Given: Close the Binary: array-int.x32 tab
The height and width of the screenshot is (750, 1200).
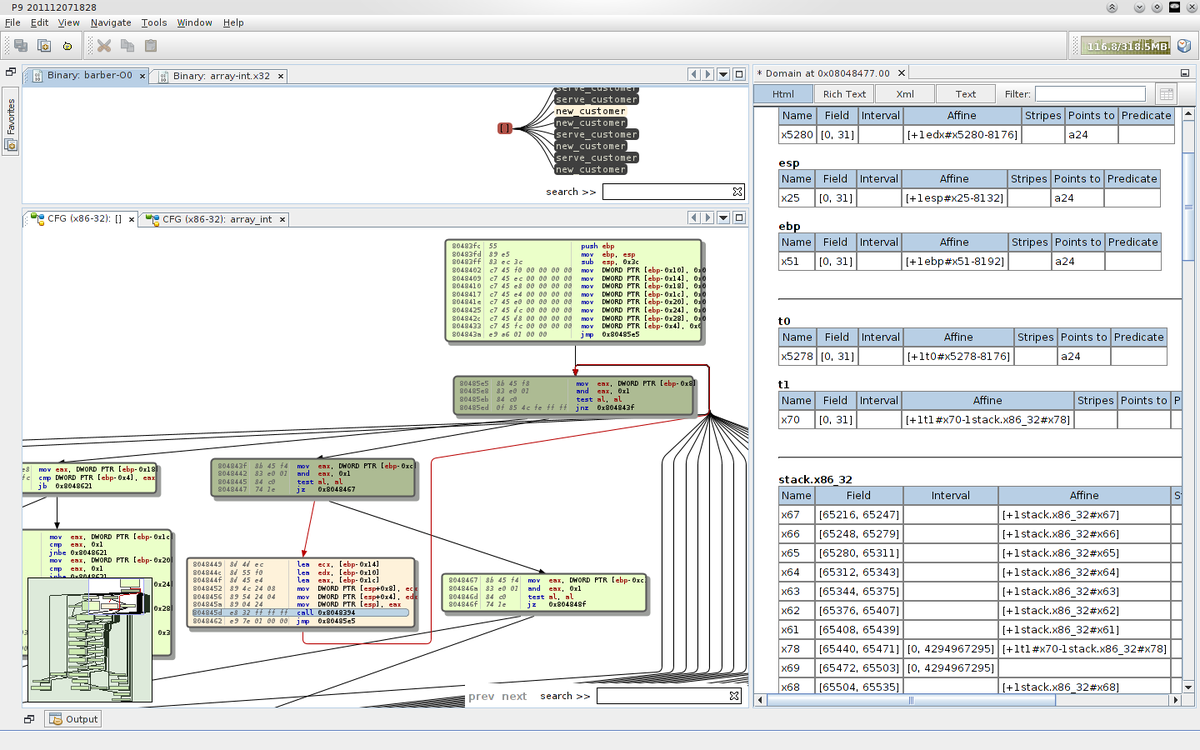Looking at the screenshot, I should pyautogui.click(x=281, y=75).
